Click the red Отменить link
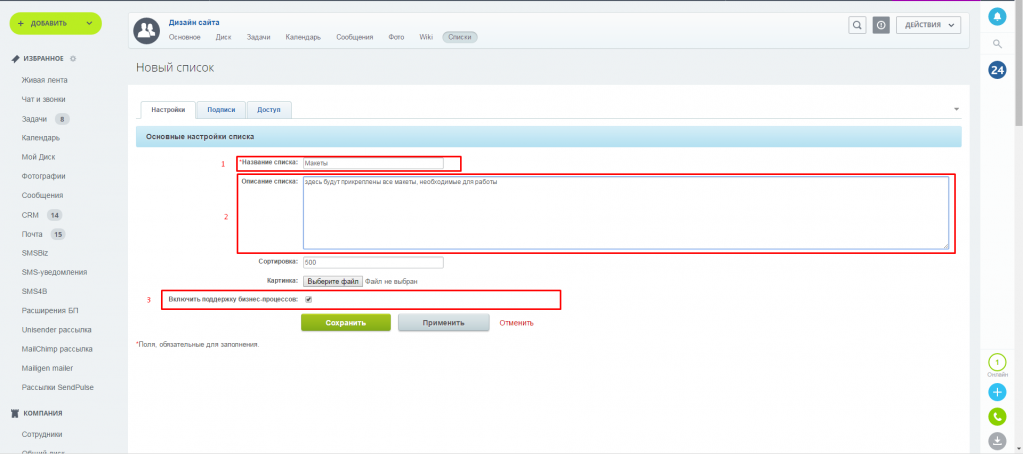Viewport: 1023px width, 454px height. point(517,322)
